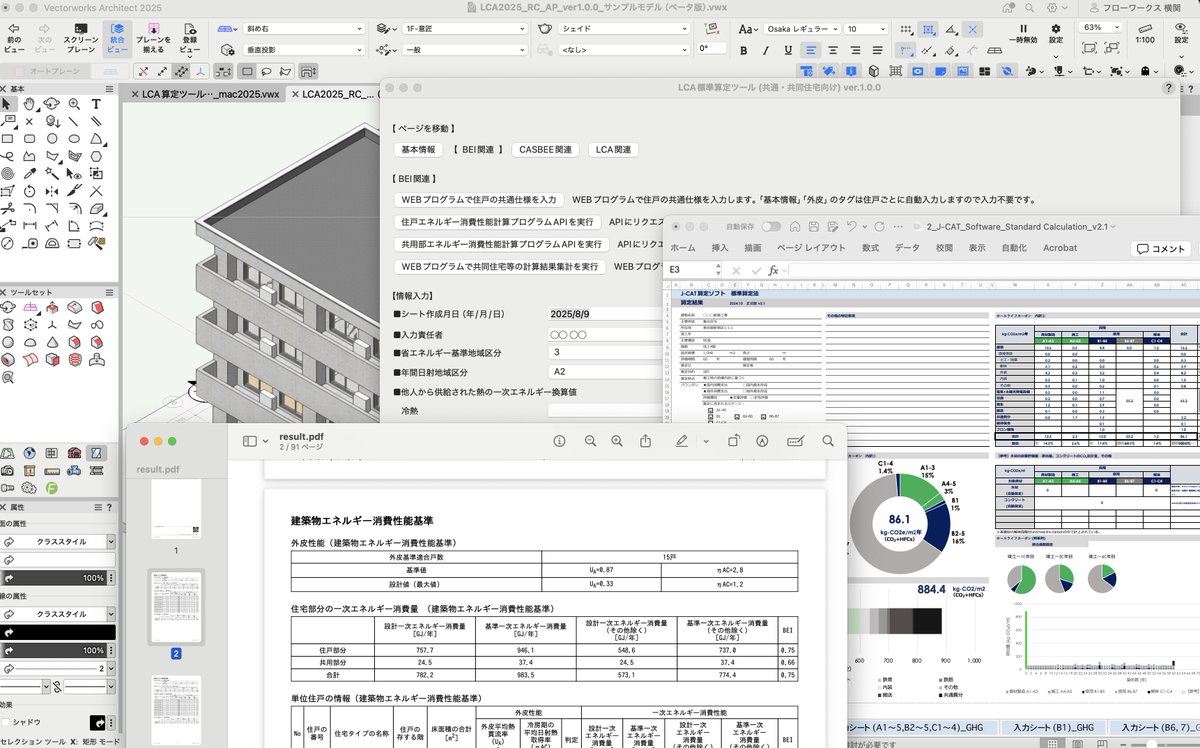Screen dimensions: 1200x748
Task: Click the black line color swatch in 属性
Action: pos(57,632)
